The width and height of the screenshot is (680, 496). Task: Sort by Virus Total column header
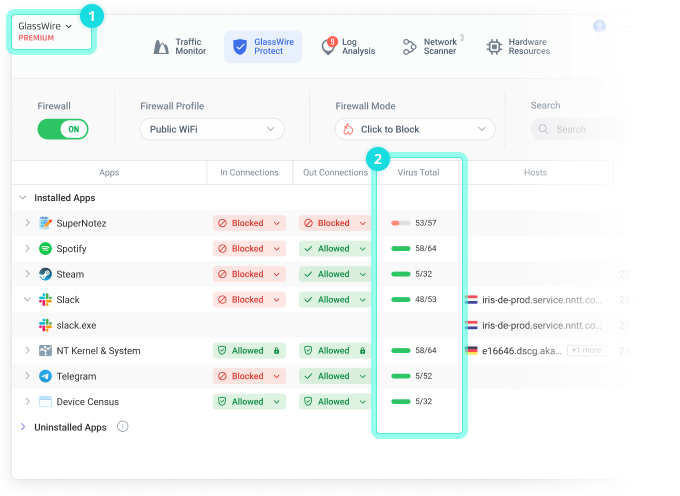click(x=418, y=173)
